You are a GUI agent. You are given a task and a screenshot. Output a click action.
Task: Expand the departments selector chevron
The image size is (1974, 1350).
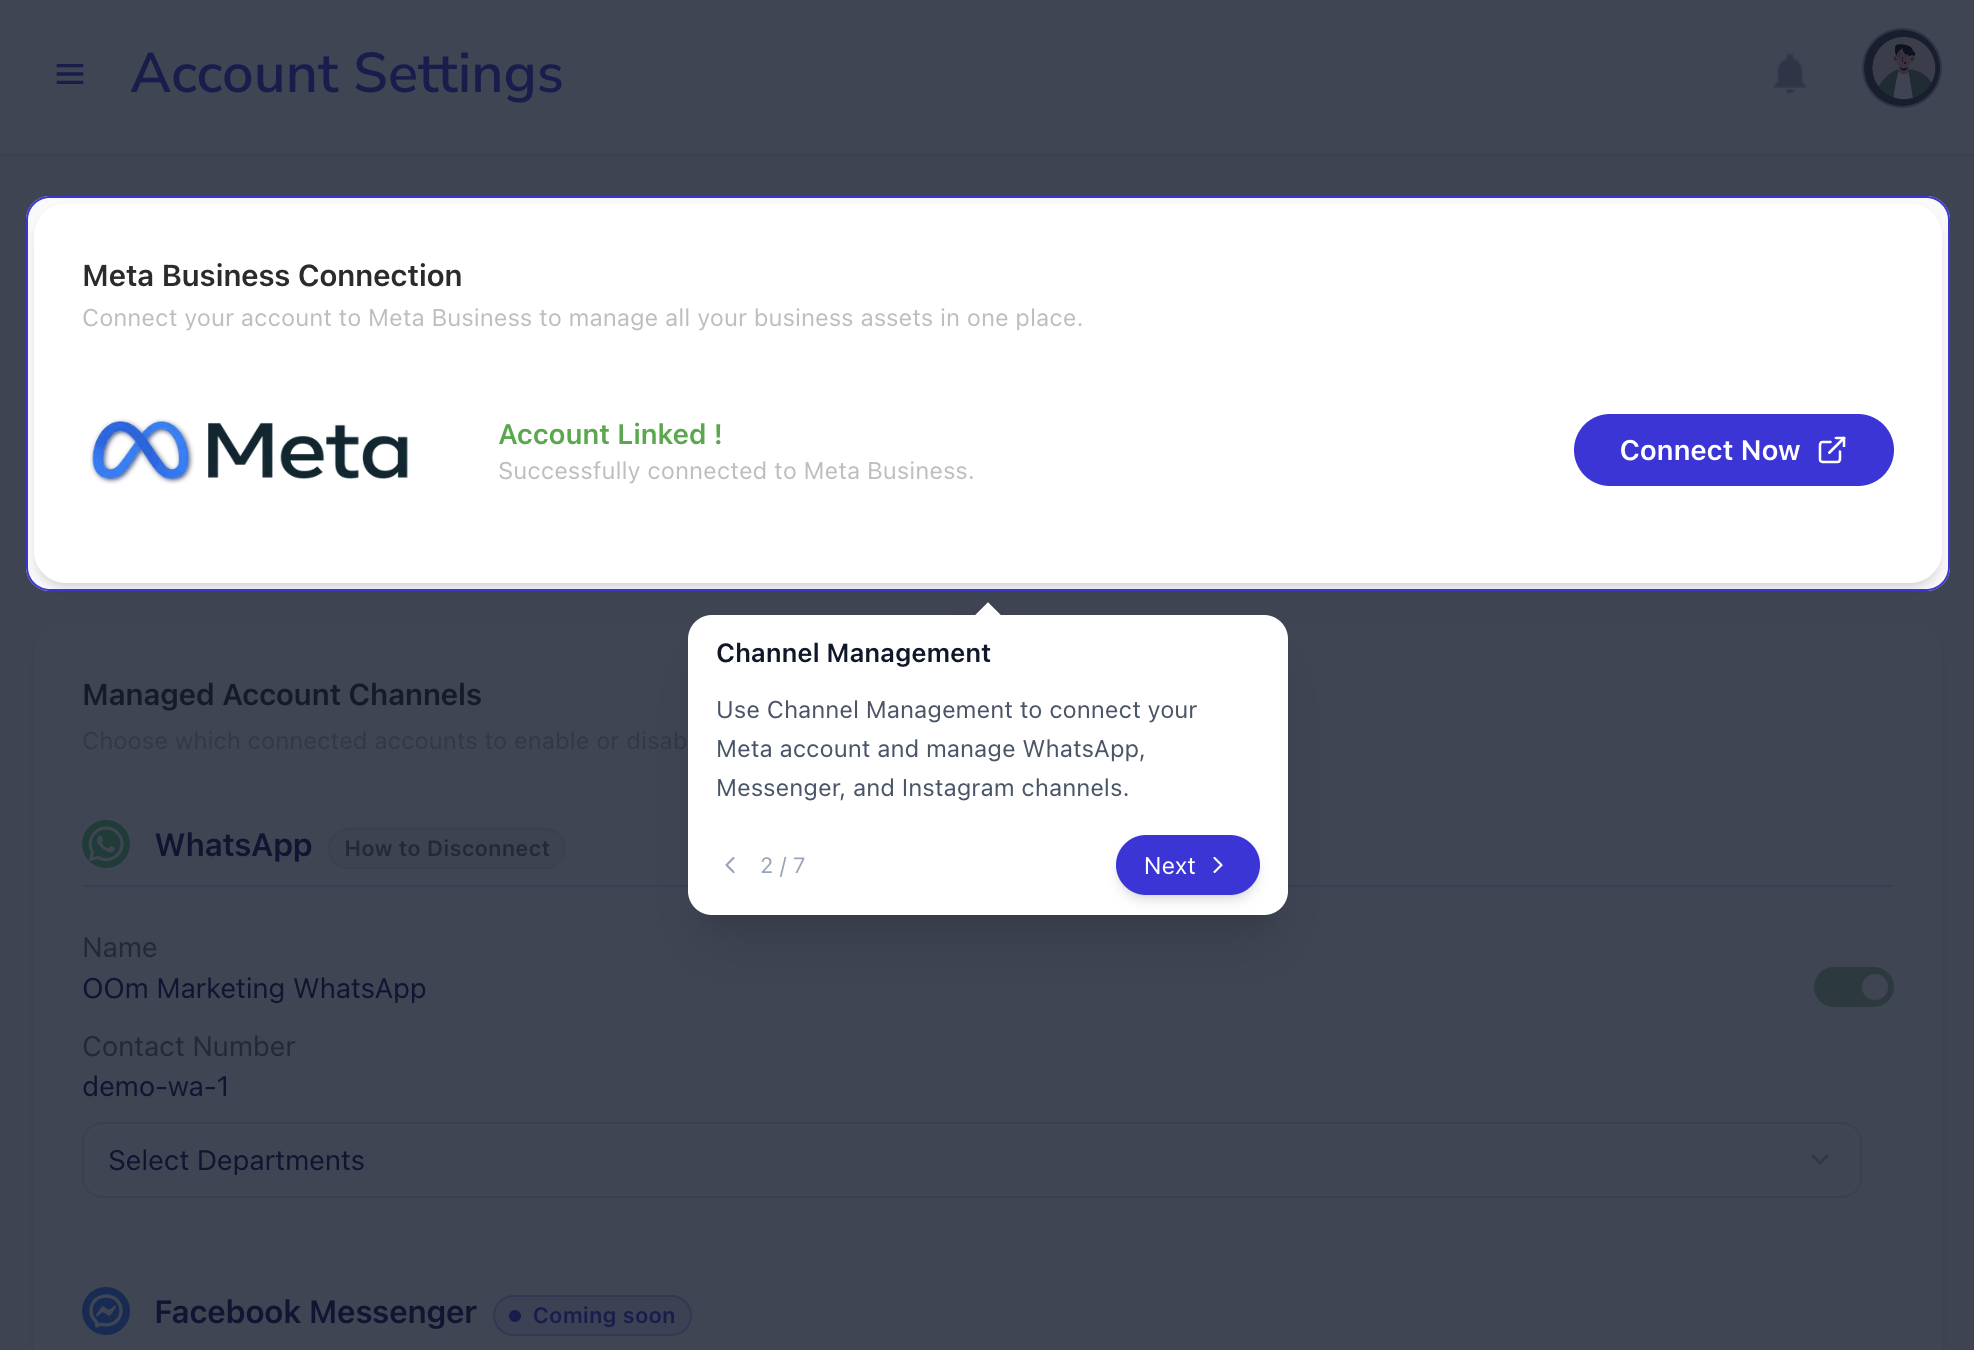pos(1819,1159)
